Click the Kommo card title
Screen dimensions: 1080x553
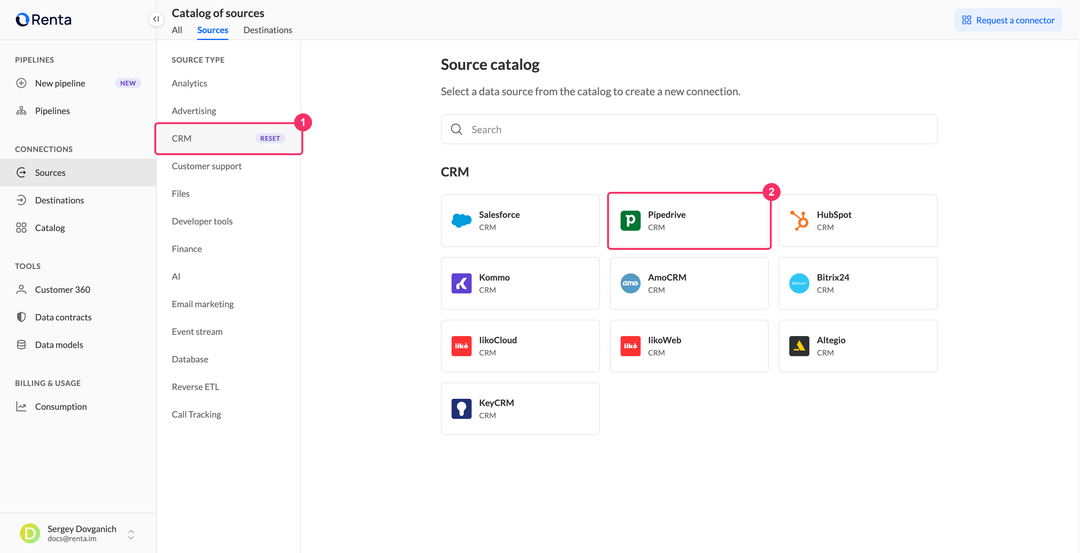click(495, 278)
